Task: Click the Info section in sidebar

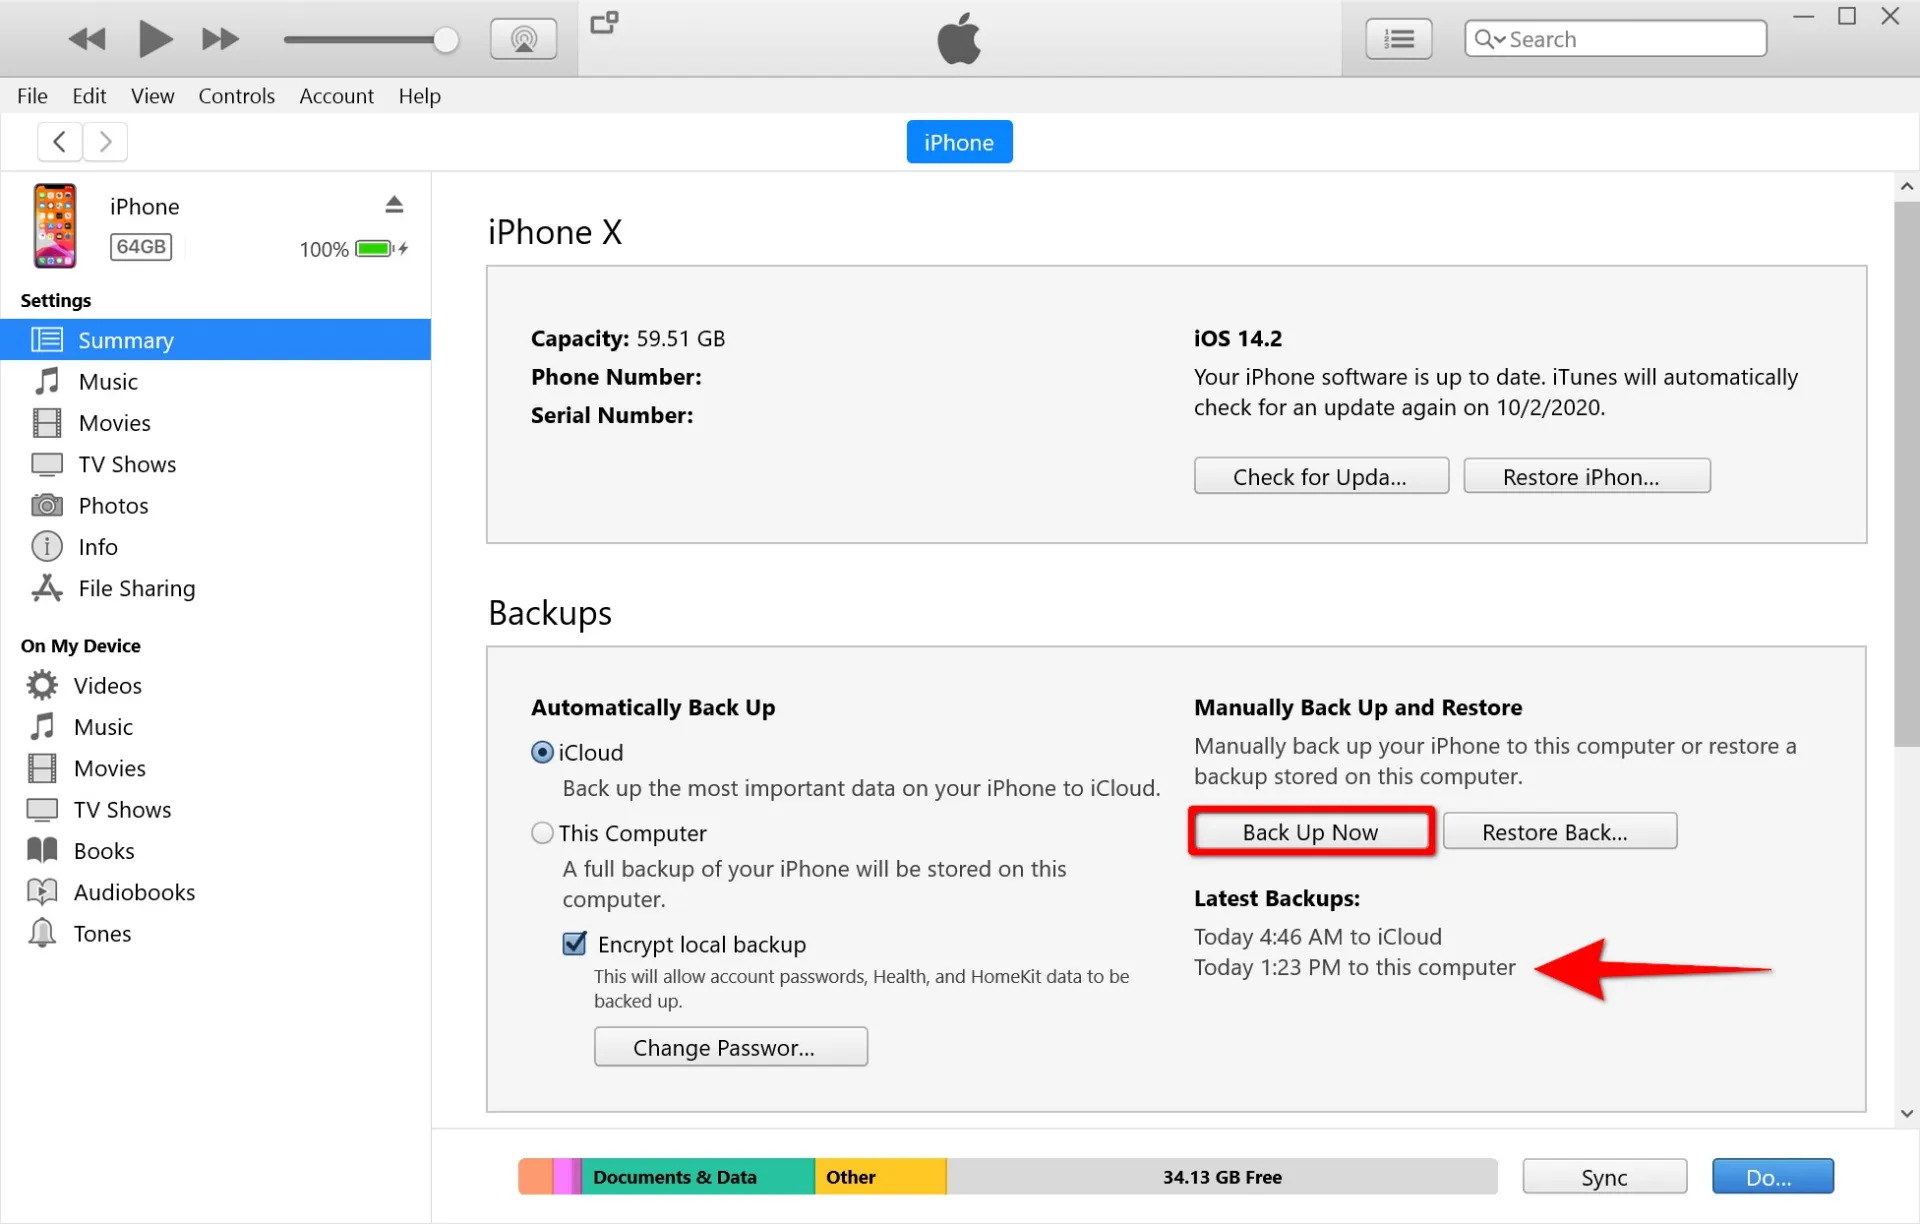Action: point(97,546)
